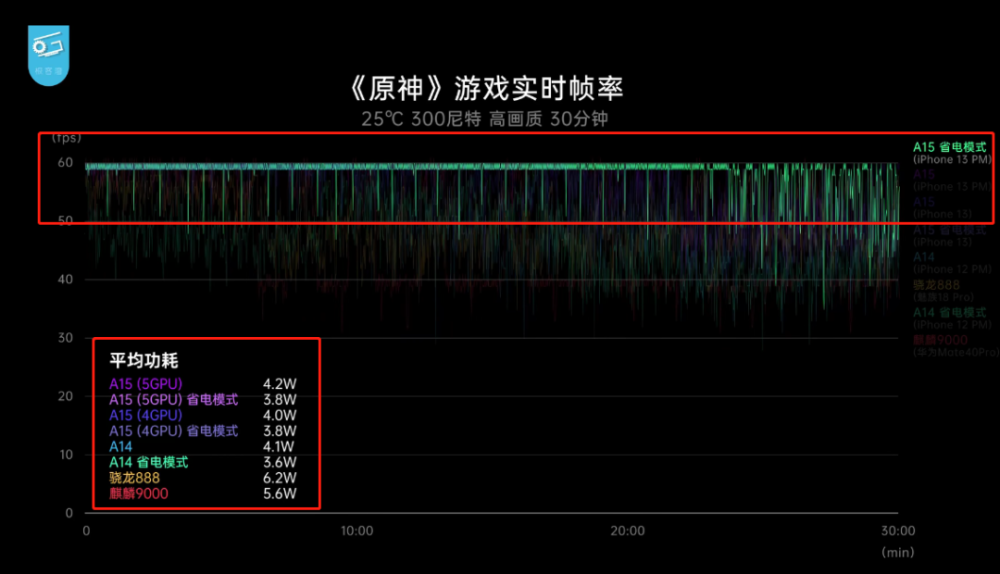Click the 5.6W power value
The width and height of the screenshot is (1000, 574).
pos(280,494)
